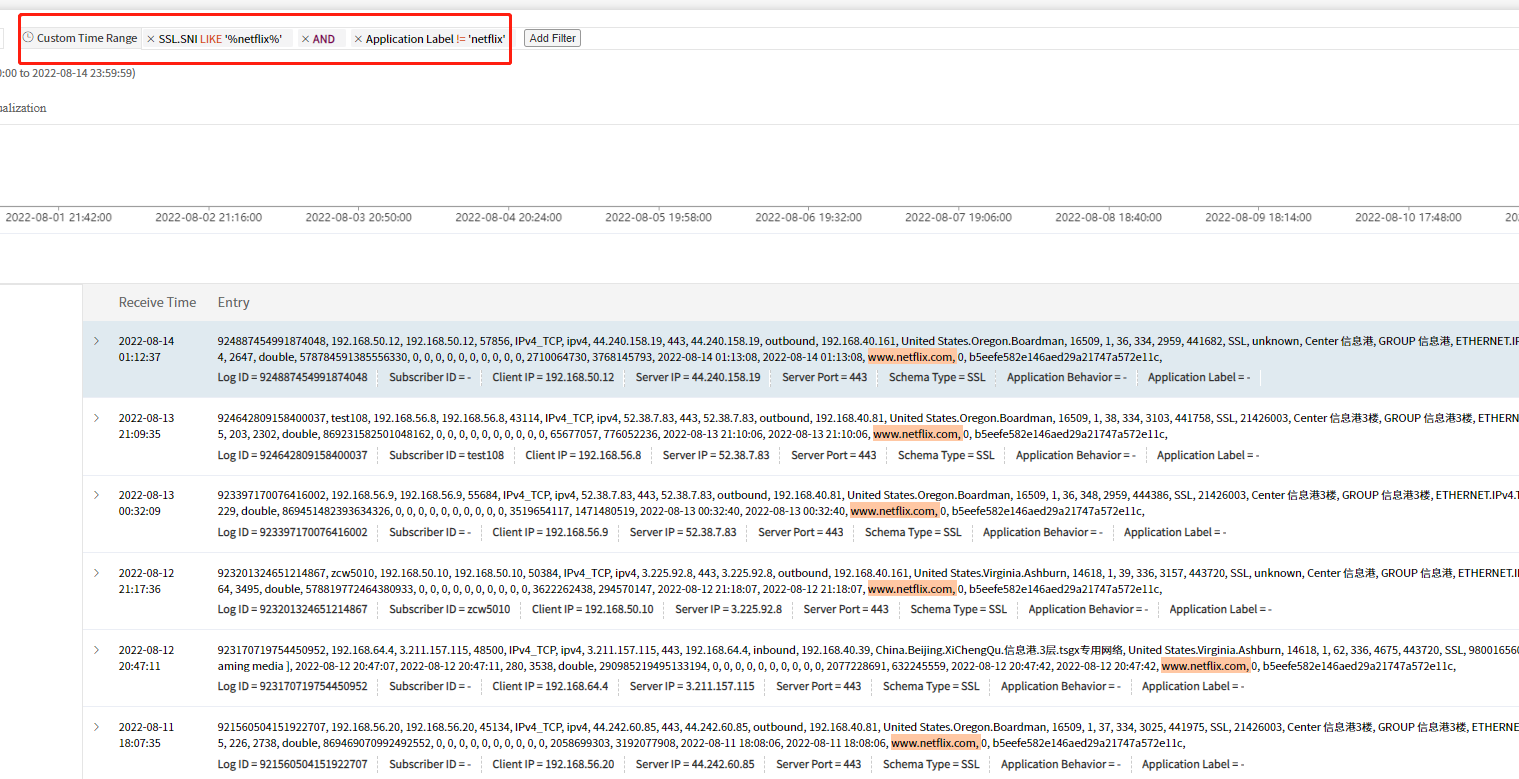Click the Add Filter button
The image size is (1519, 779).
click(552, 38)
